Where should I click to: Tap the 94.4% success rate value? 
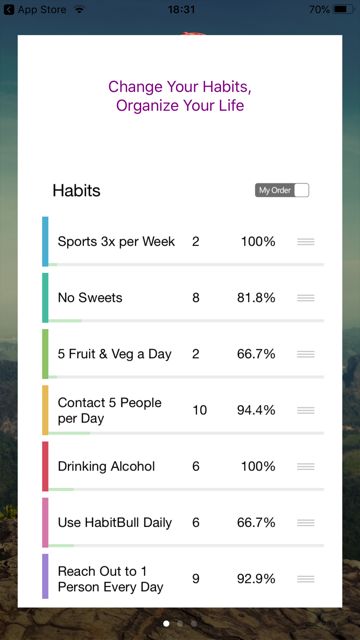(256, 410)
